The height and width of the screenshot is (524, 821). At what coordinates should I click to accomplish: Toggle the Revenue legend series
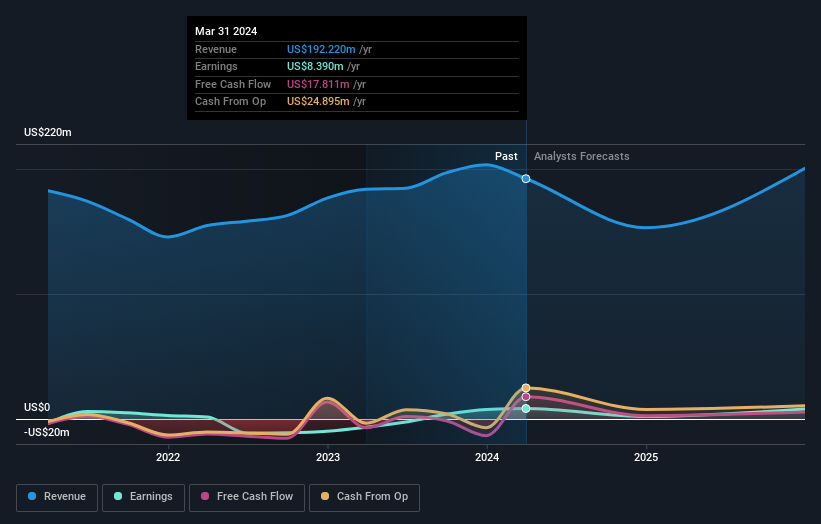coord(57,497)
